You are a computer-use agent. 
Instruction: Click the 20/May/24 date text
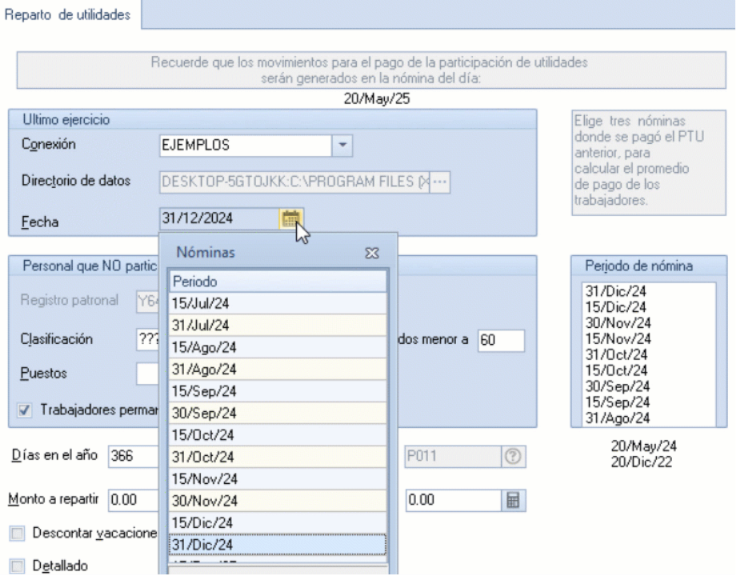644,446
